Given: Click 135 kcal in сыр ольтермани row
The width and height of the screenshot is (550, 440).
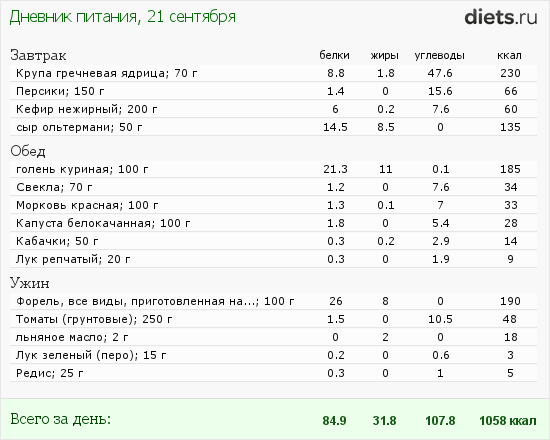Looking at the screenshot, I should (510, 127).
